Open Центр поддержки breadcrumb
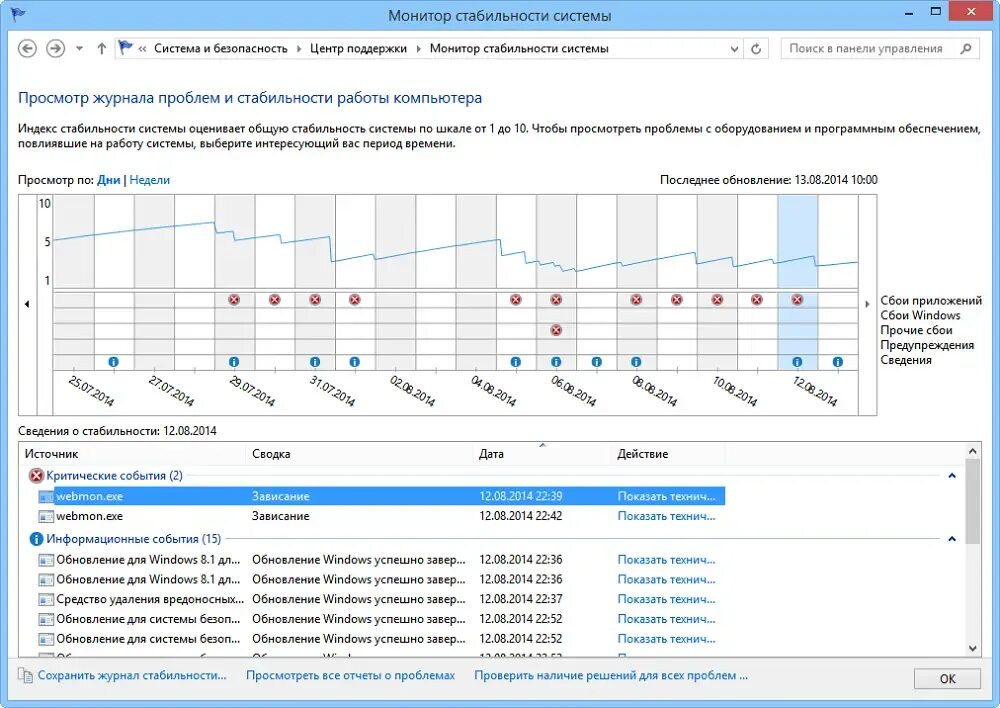The image size is (1000, 708). point(358,48)
